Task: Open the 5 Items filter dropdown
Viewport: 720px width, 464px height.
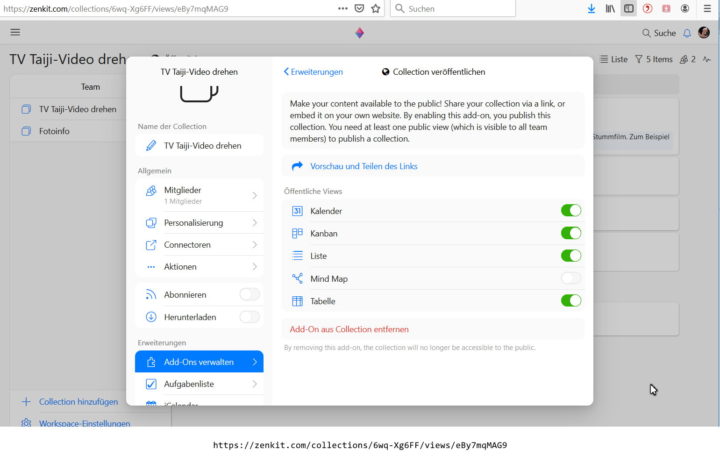Action: tap(653, 59)
